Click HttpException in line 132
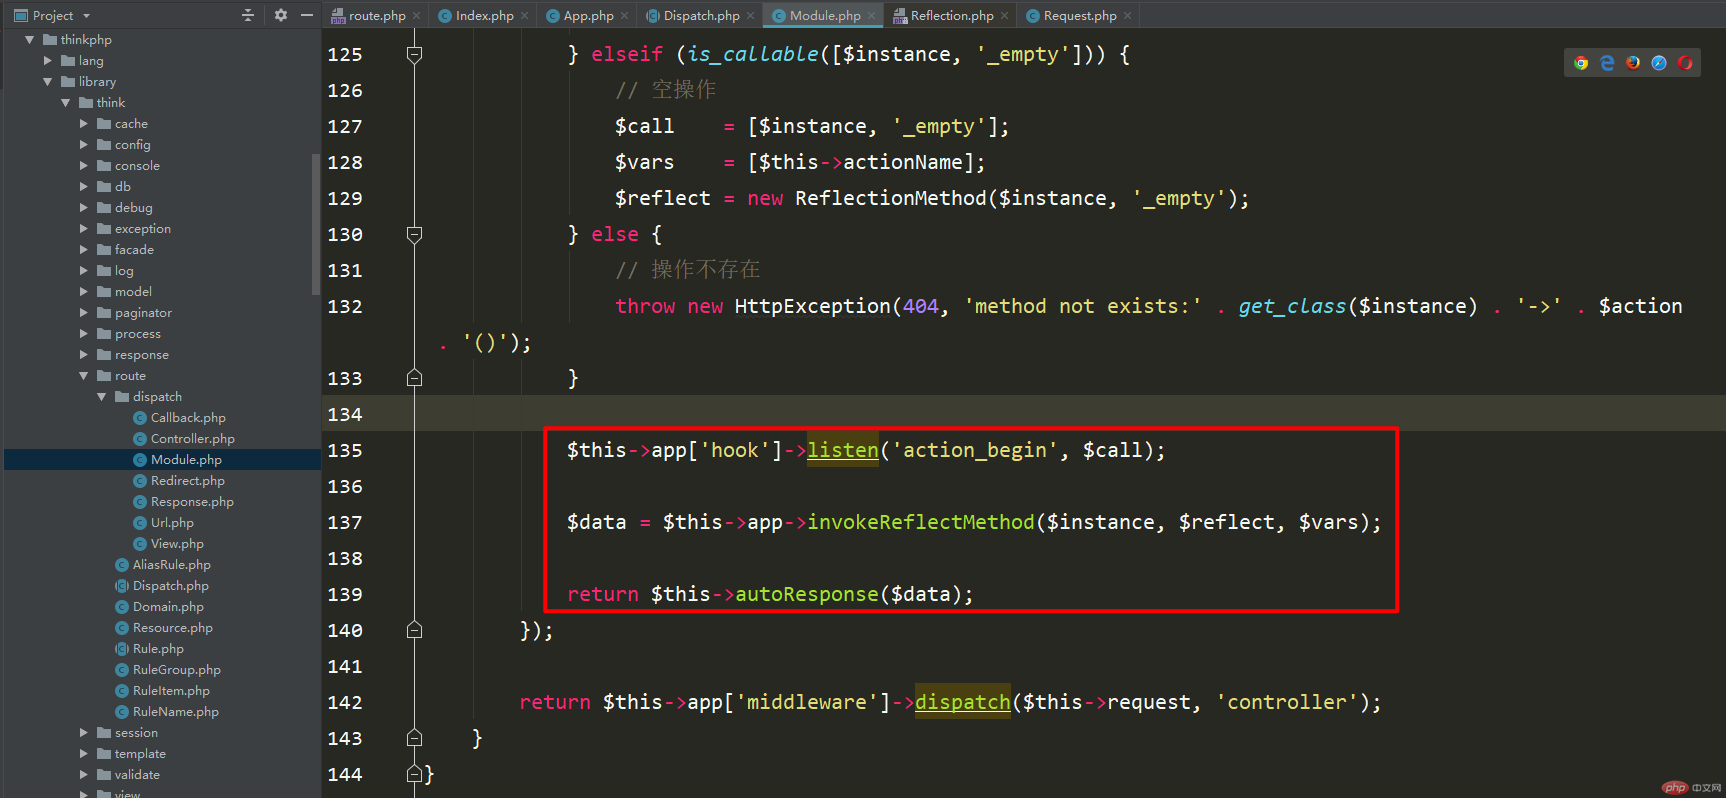The image size is (1726, 798). [x=812, y=306]
